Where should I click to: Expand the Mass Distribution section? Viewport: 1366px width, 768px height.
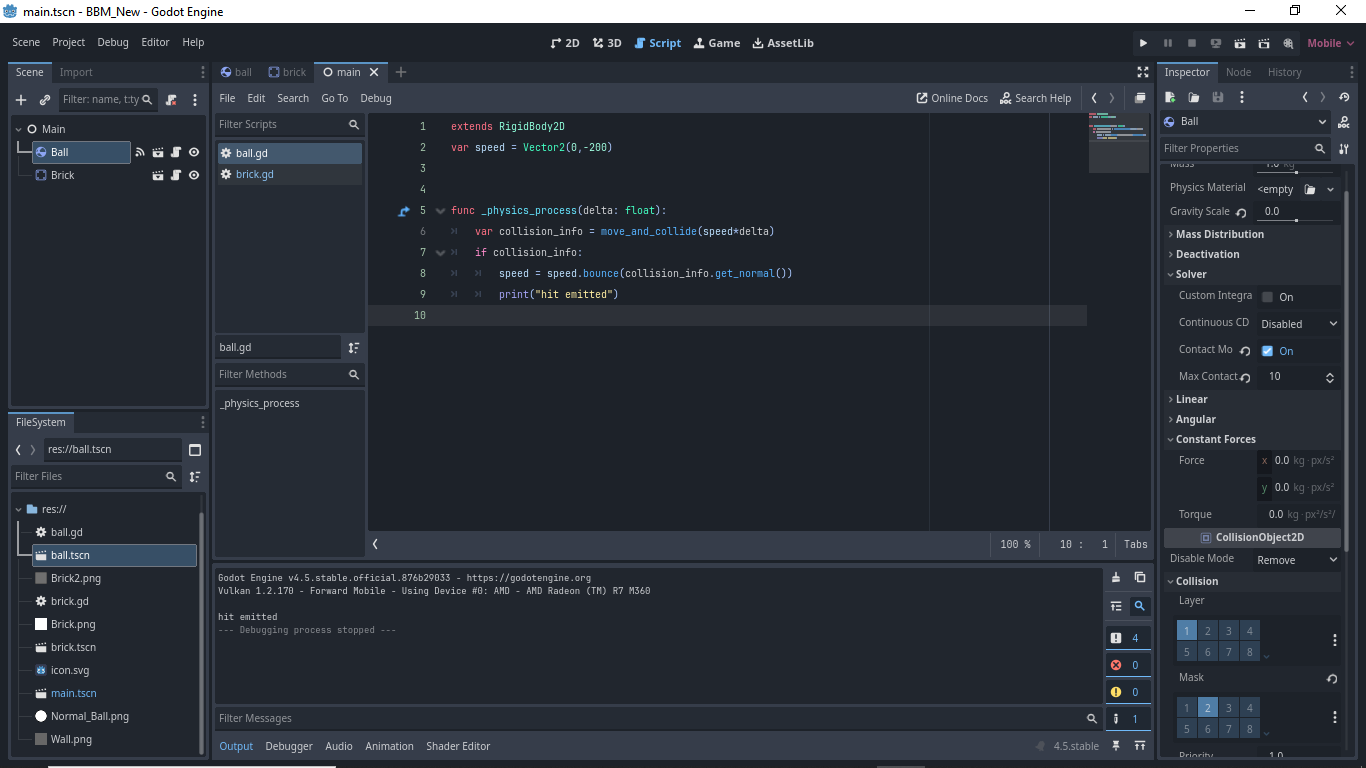pos(1252,234)
